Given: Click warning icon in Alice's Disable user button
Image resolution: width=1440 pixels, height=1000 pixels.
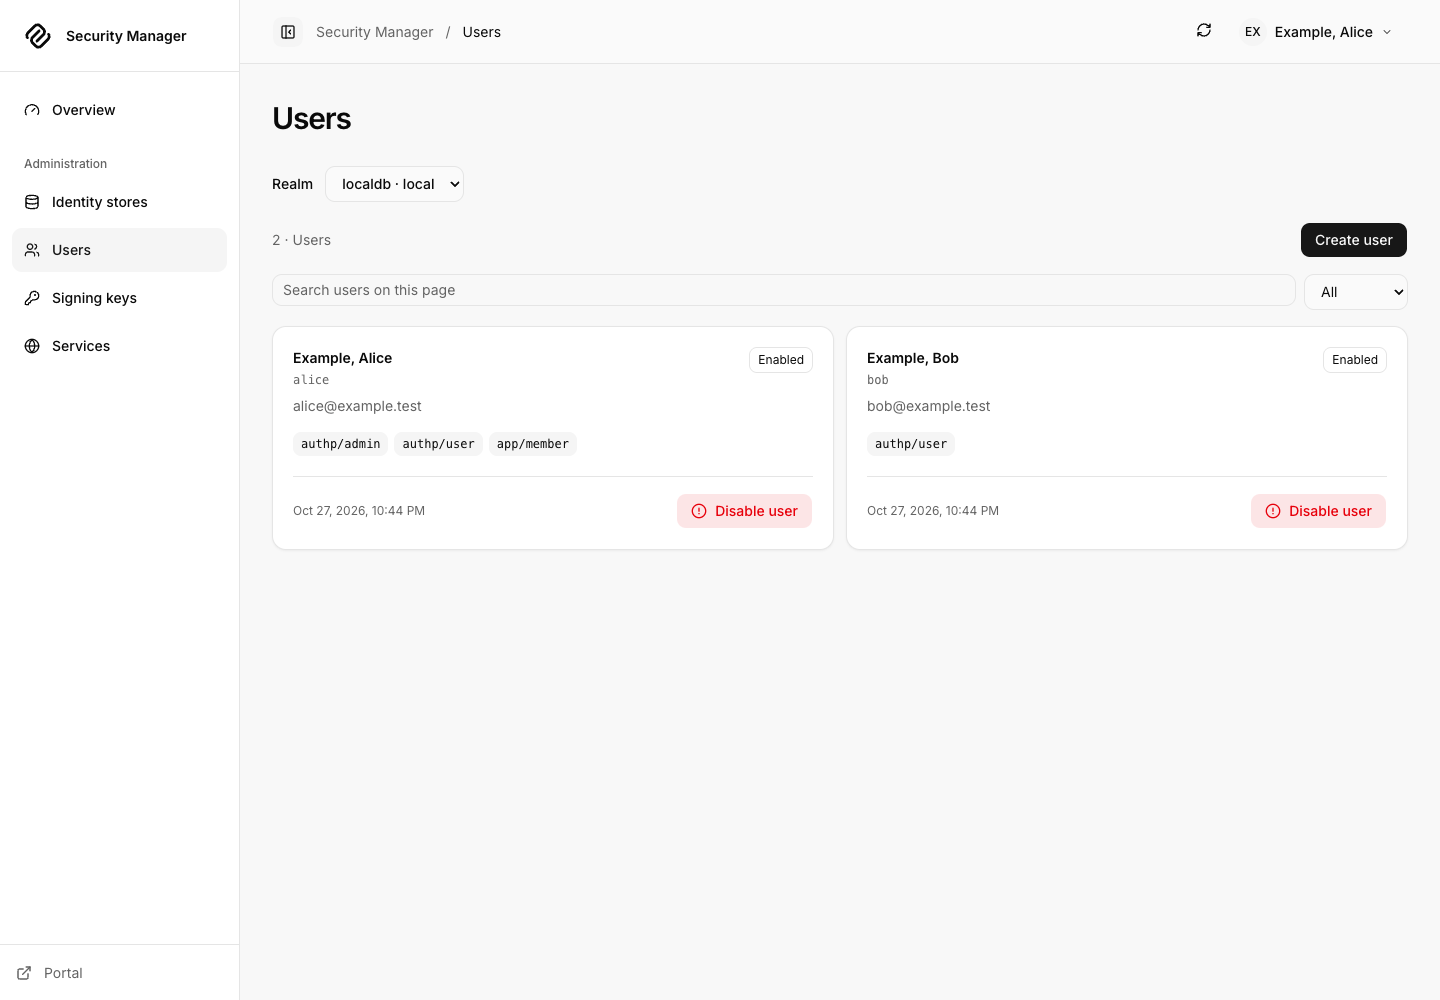Looking at the screenshot, I should click(699, 511).
